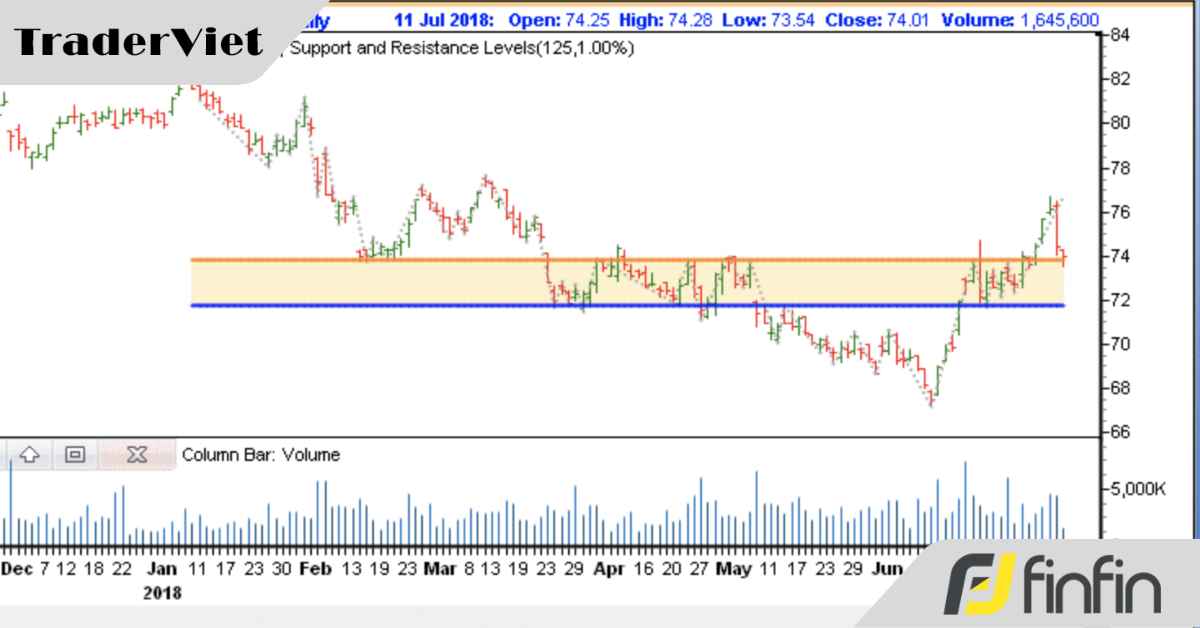Select the Column Bar: Volume label

point(260,455)
